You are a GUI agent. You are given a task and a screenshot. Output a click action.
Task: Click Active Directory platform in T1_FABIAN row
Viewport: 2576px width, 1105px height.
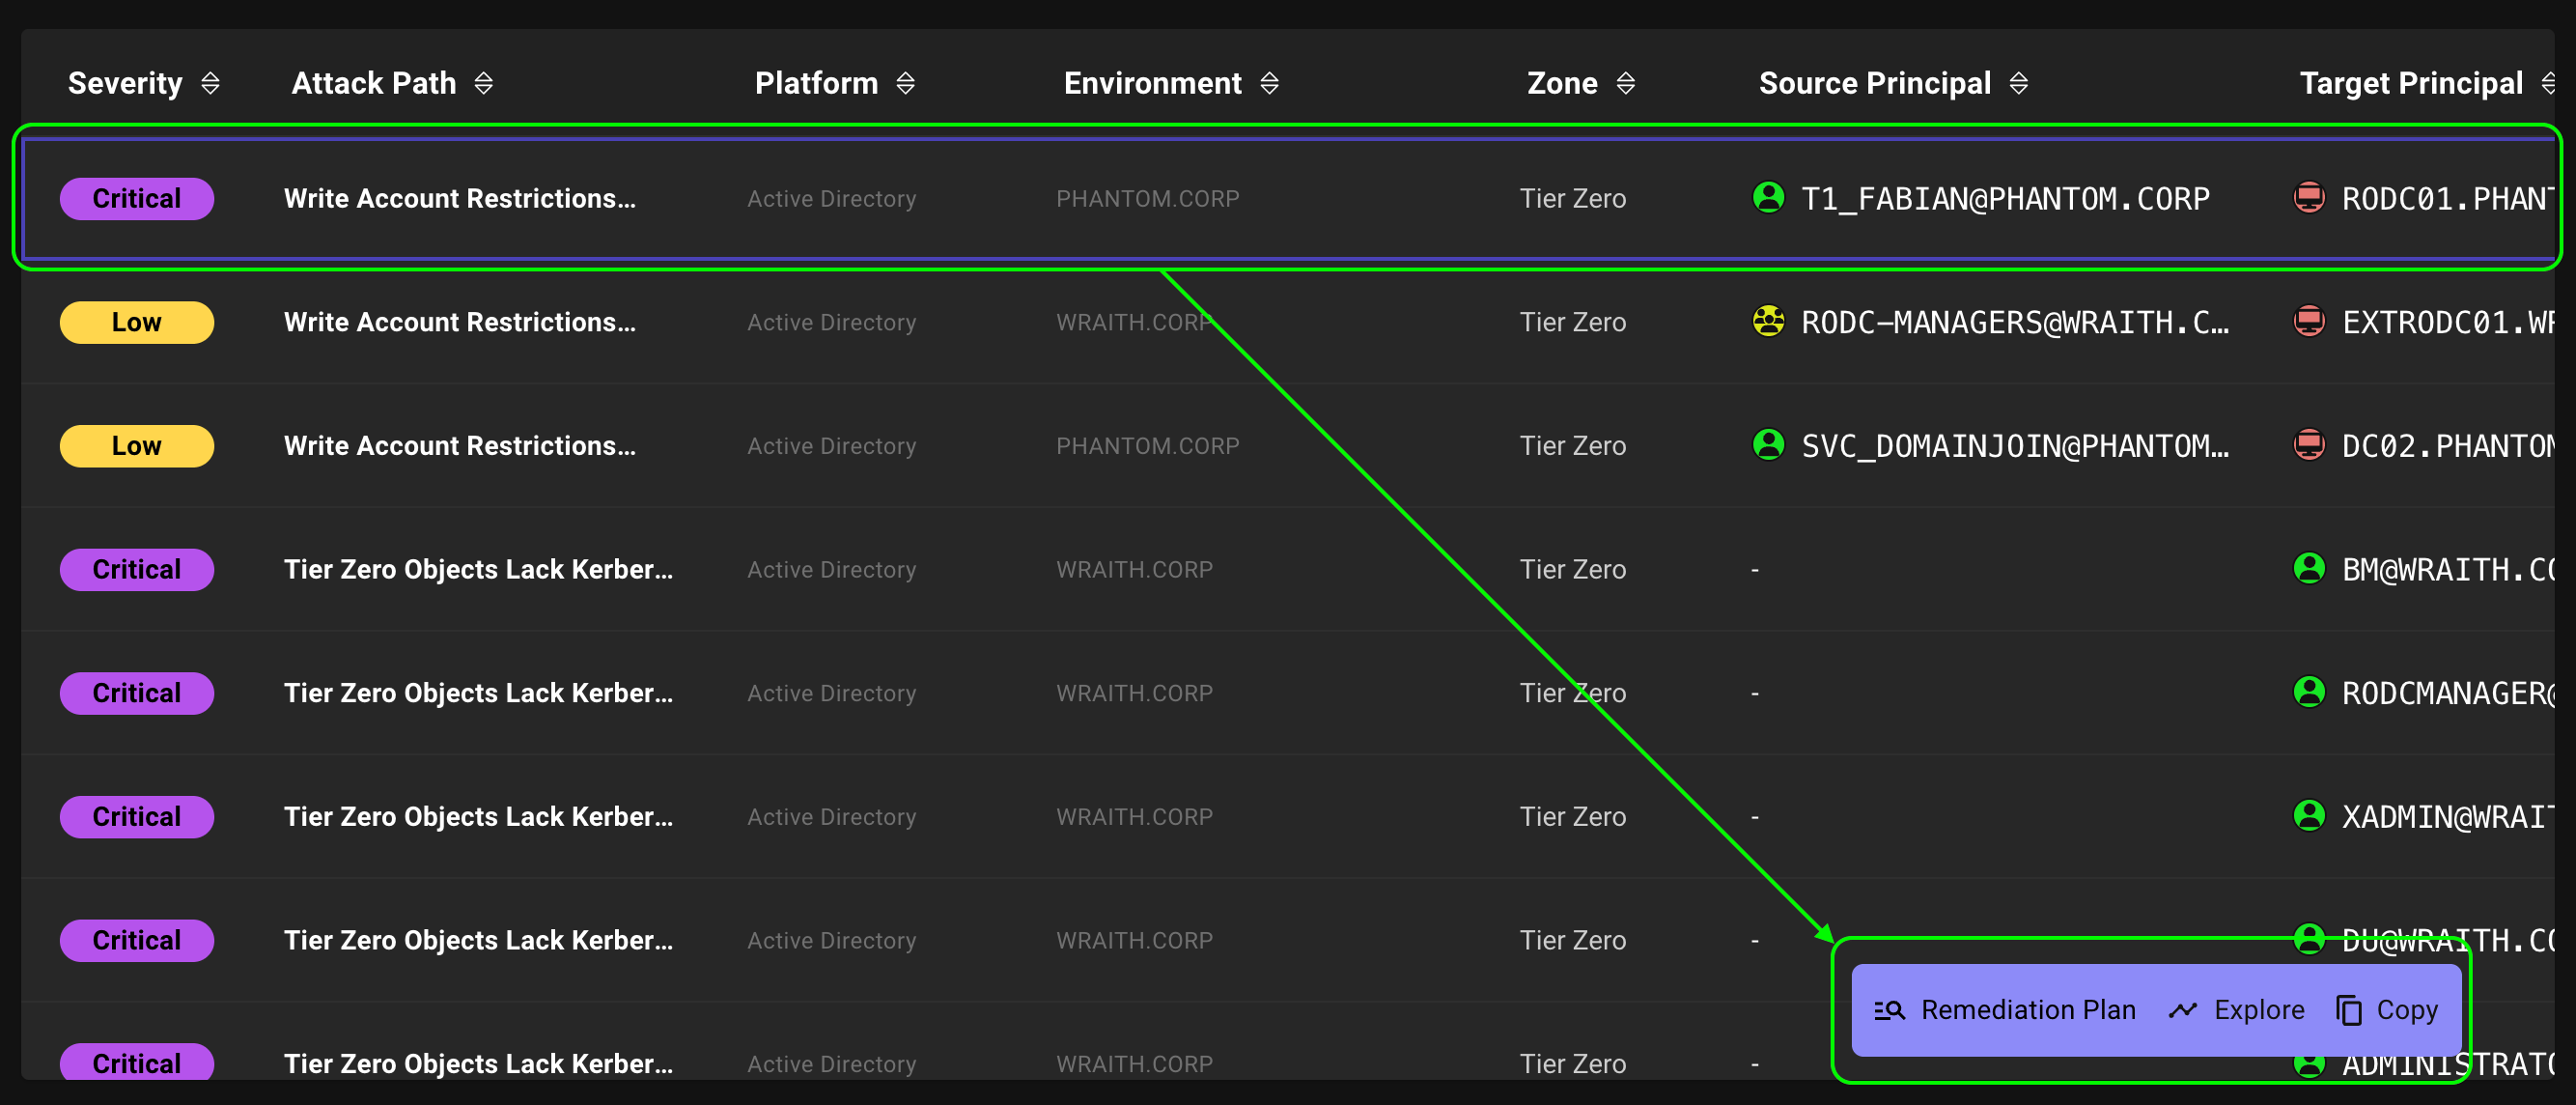[x=832, y=198]
